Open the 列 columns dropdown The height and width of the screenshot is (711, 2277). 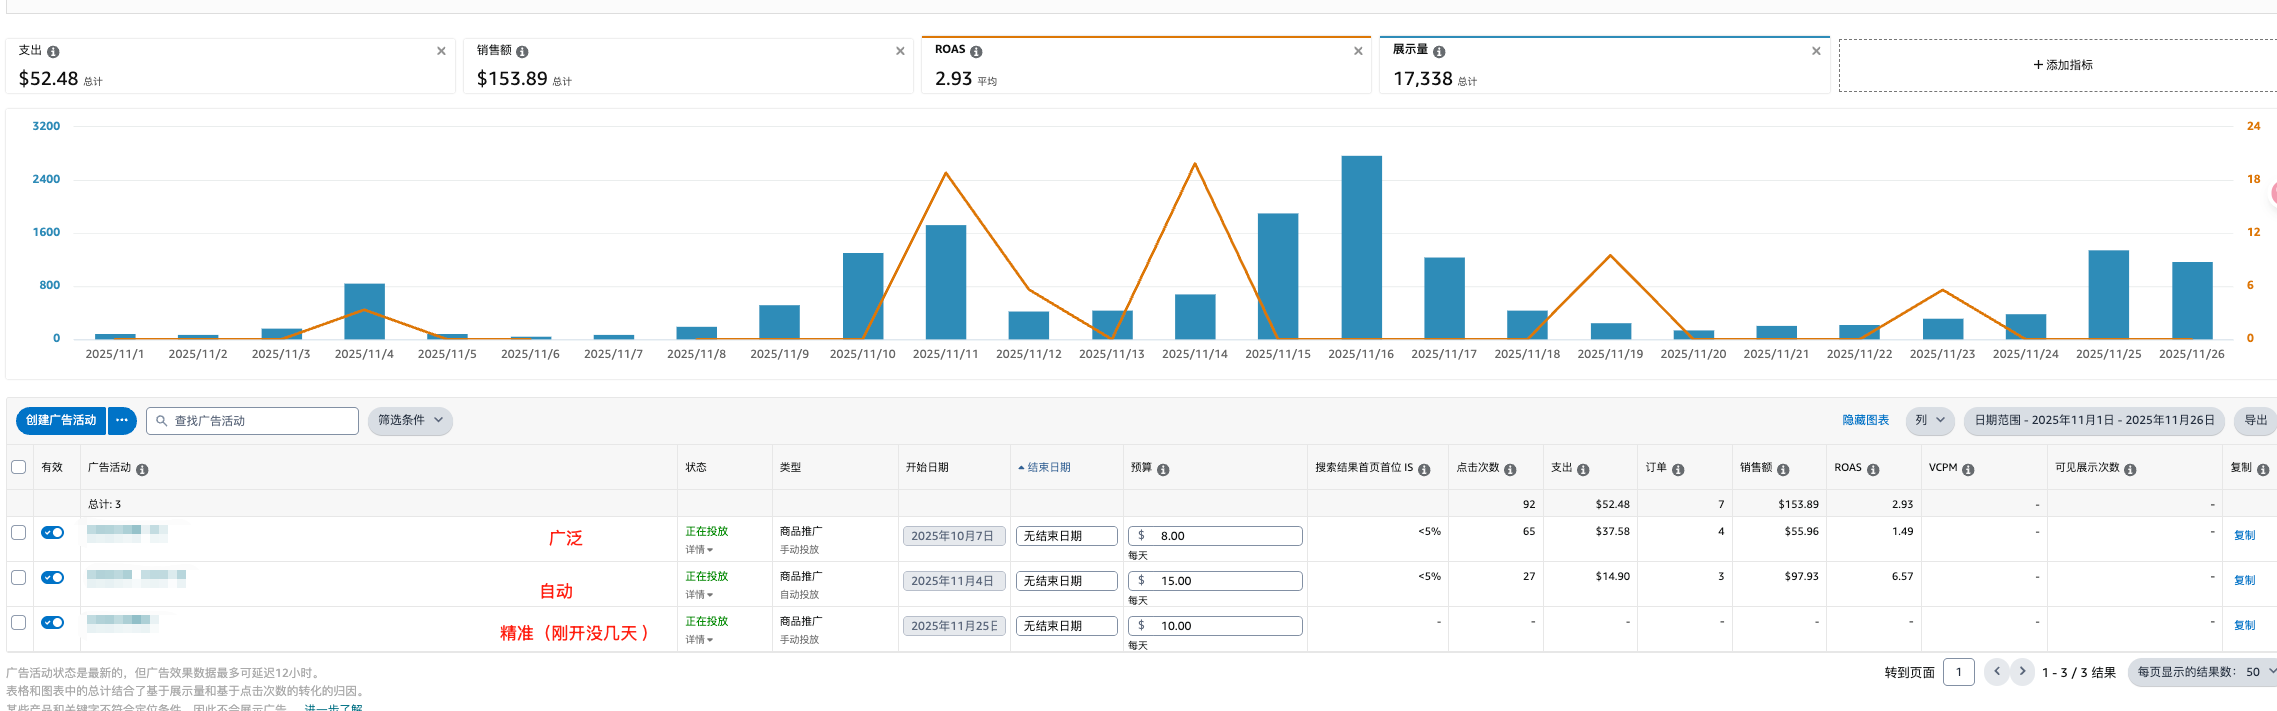[1929, 421]
